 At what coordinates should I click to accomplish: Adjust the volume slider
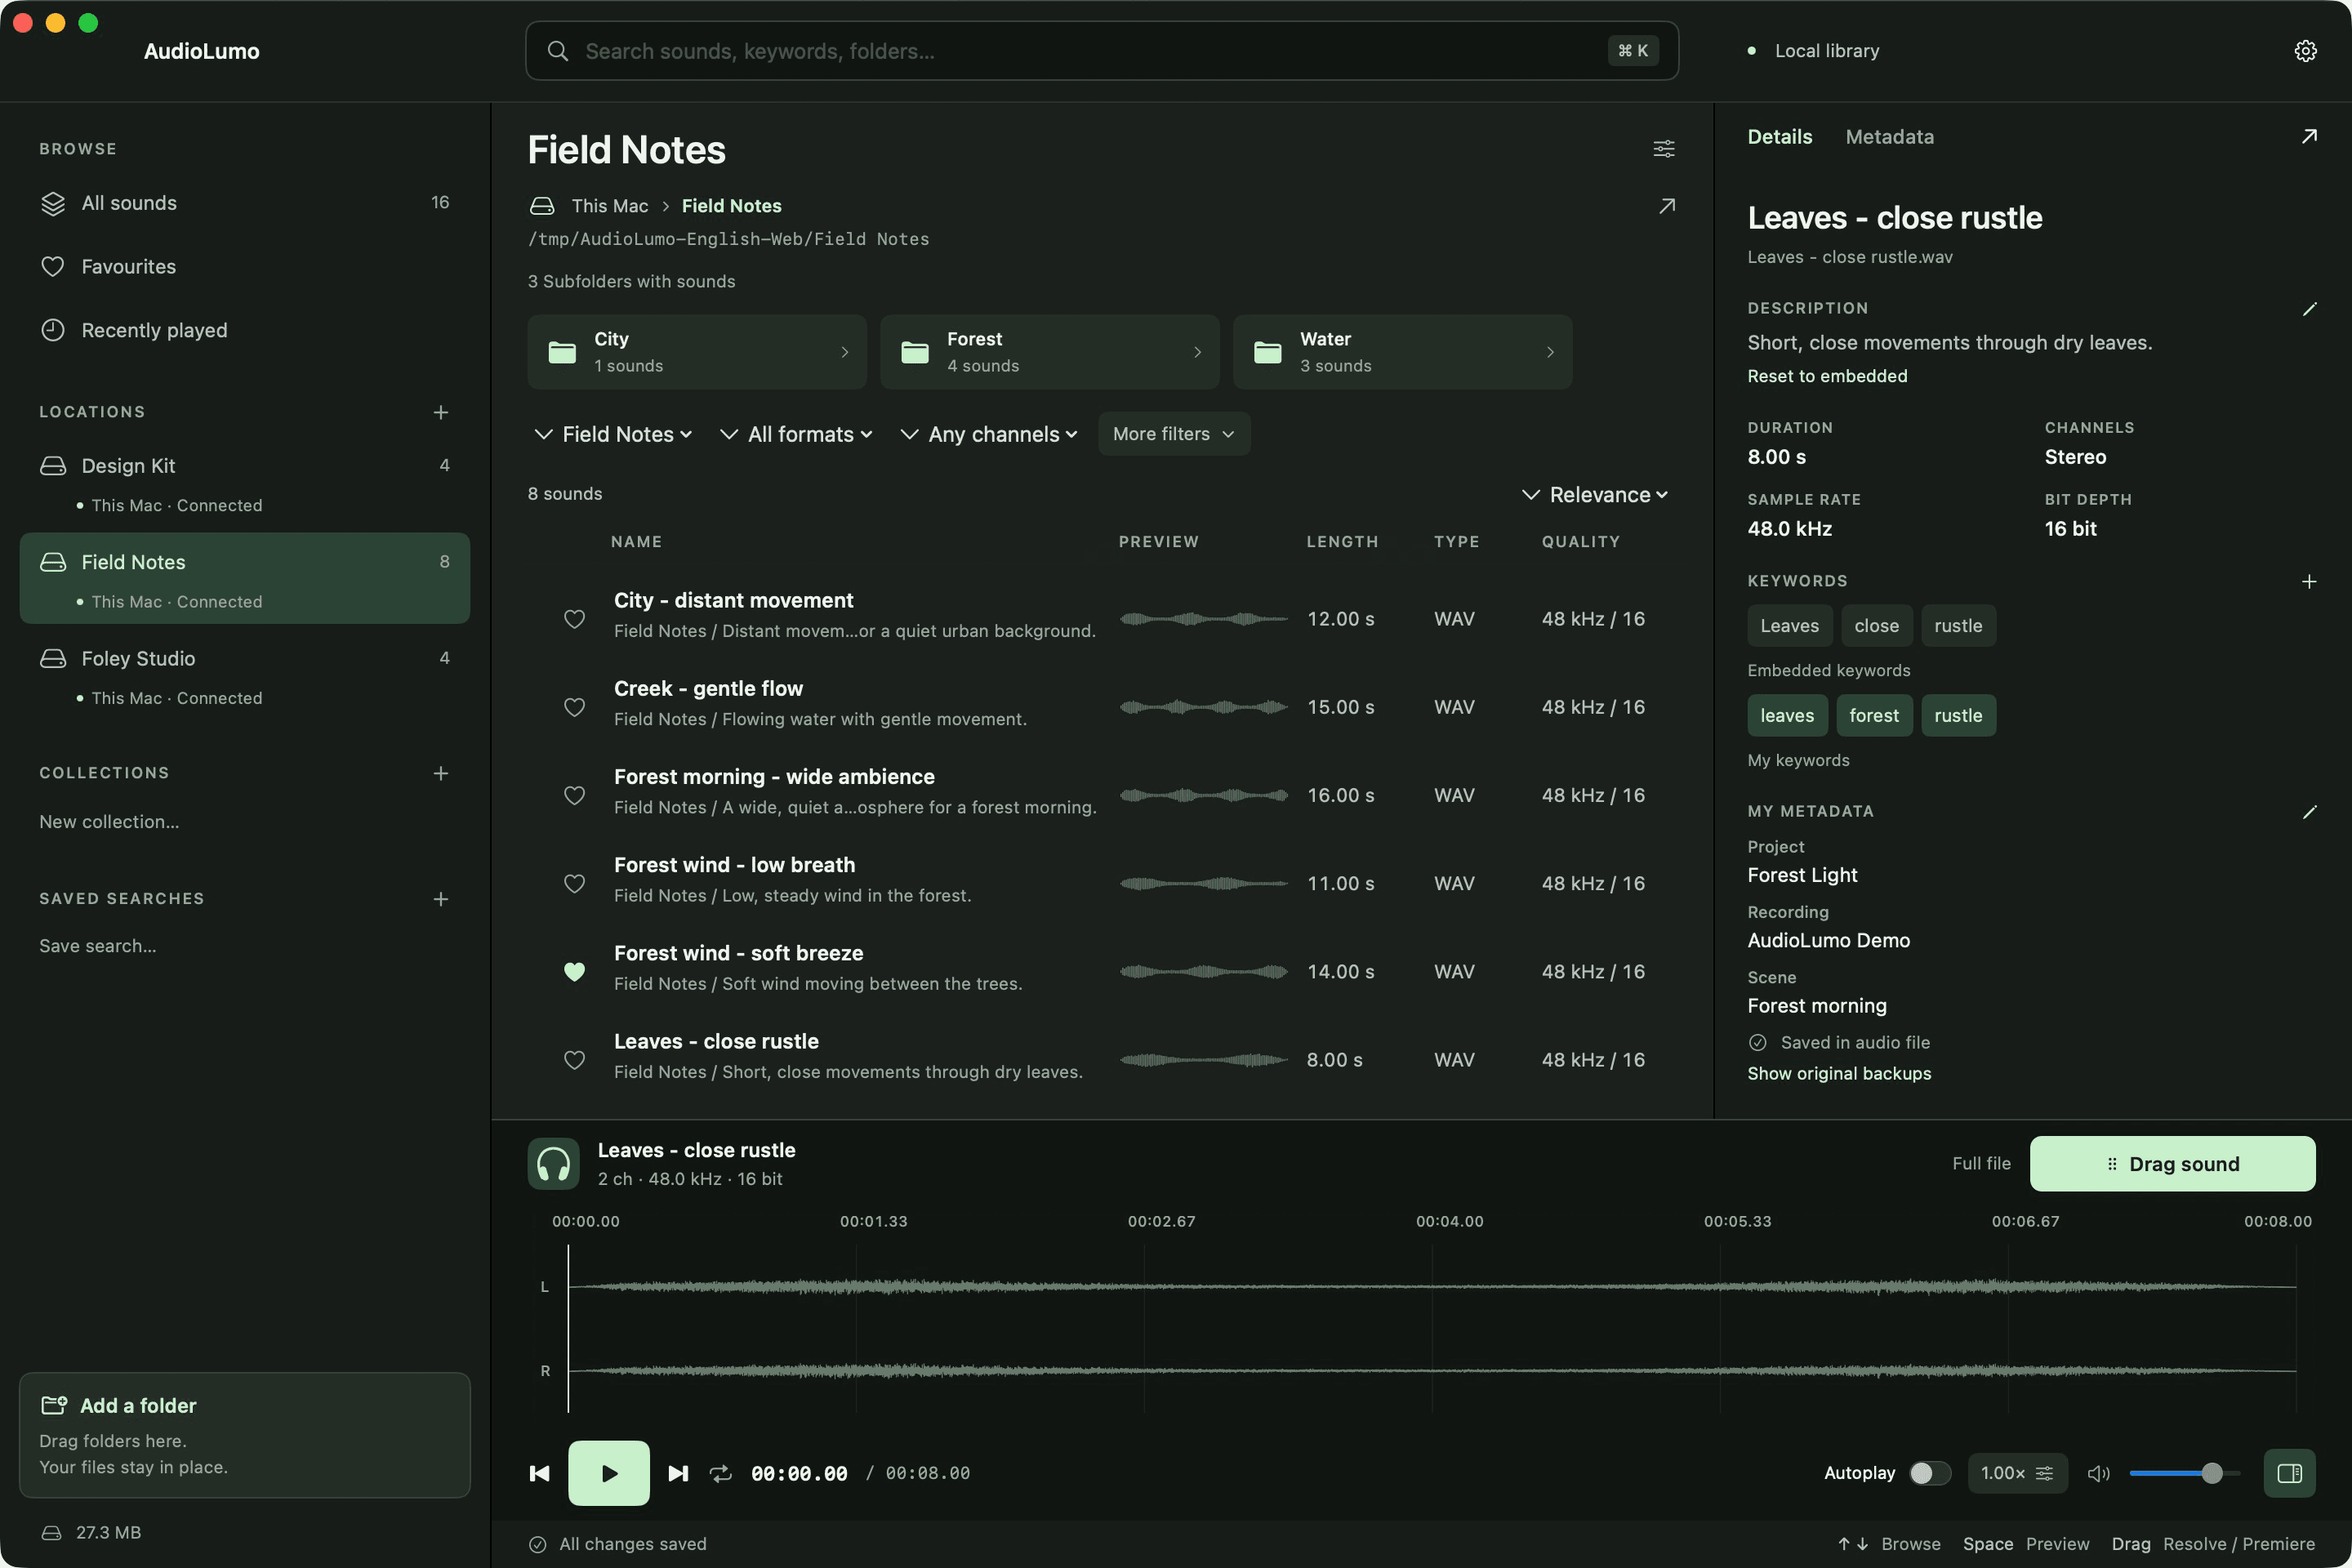click(2184, 1473)
